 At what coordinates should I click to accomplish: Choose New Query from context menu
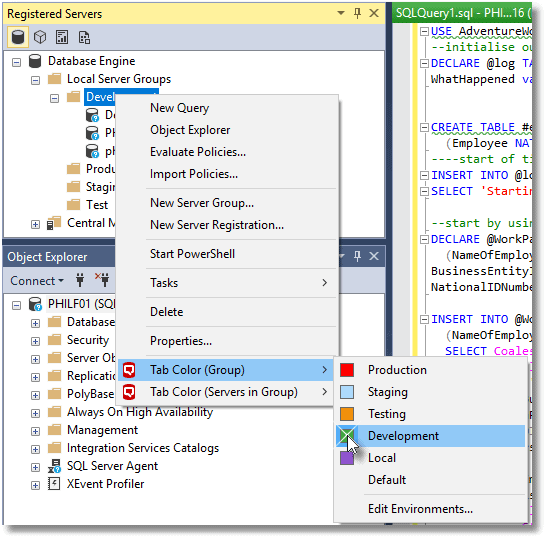[227, 108]
